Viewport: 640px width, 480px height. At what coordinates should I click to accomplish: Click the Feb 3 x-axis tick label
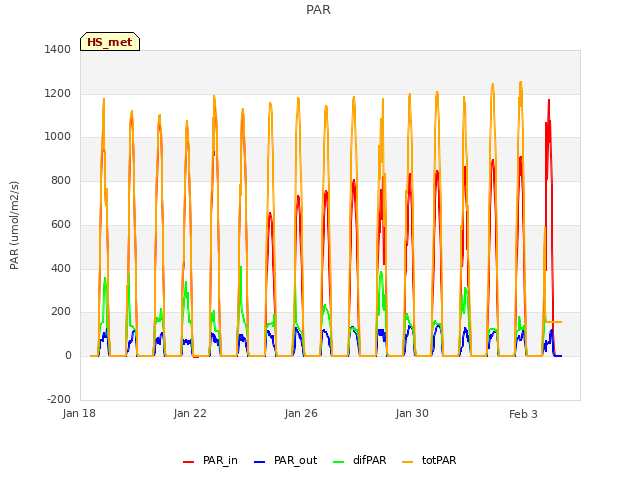523,414
